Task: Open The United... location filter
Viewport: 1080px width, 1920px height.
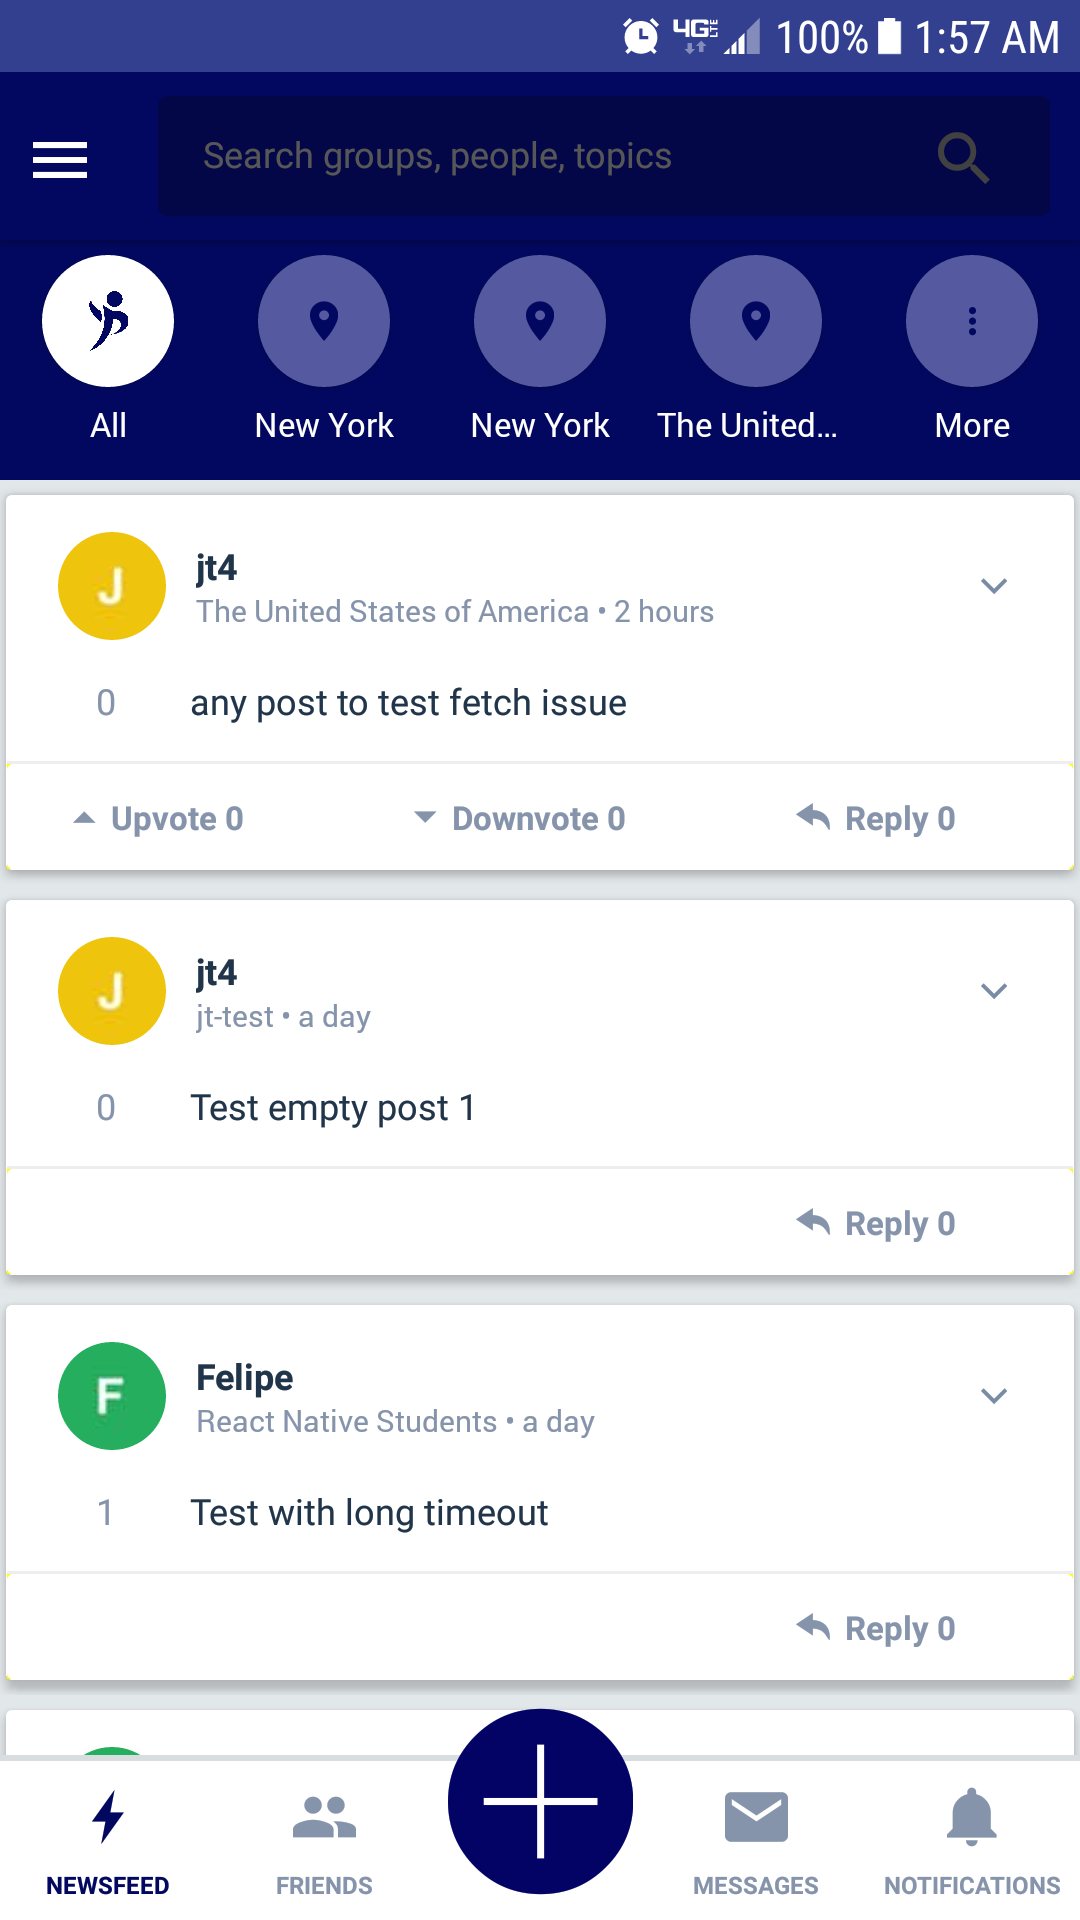Action: (755, 321)
